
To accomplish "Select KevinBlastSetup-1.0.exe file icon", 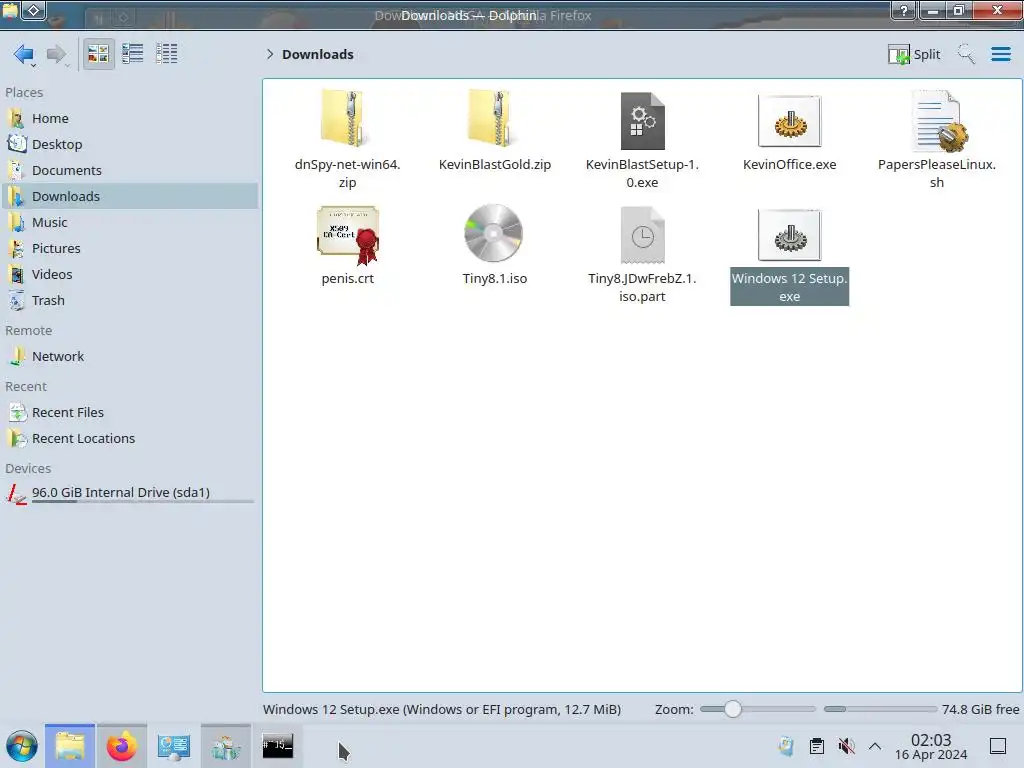I will [643, 121].
